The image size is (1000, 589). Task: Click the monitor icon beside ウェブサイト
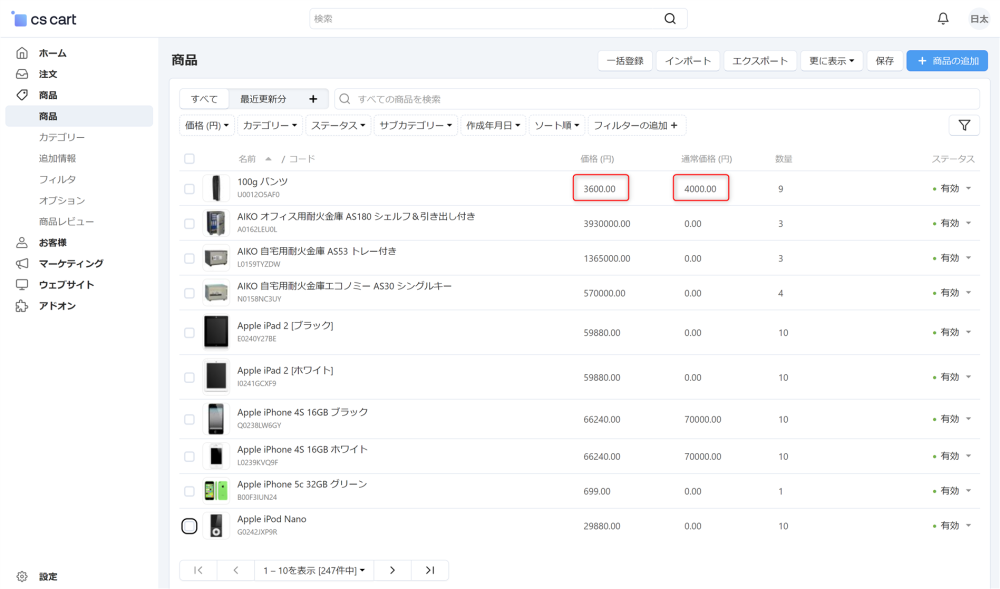pos(22,284)
